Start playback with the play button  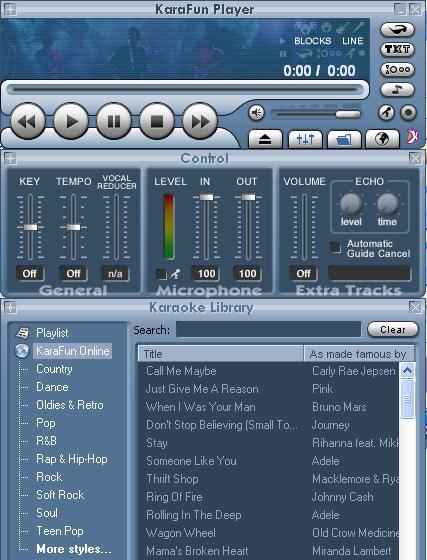pos(71,121)
